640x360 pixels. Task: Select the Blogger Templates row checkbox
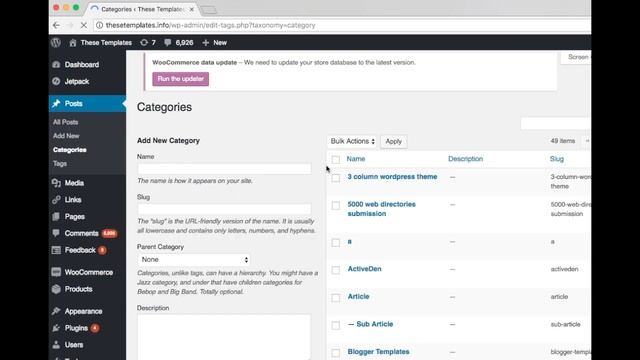336,353
